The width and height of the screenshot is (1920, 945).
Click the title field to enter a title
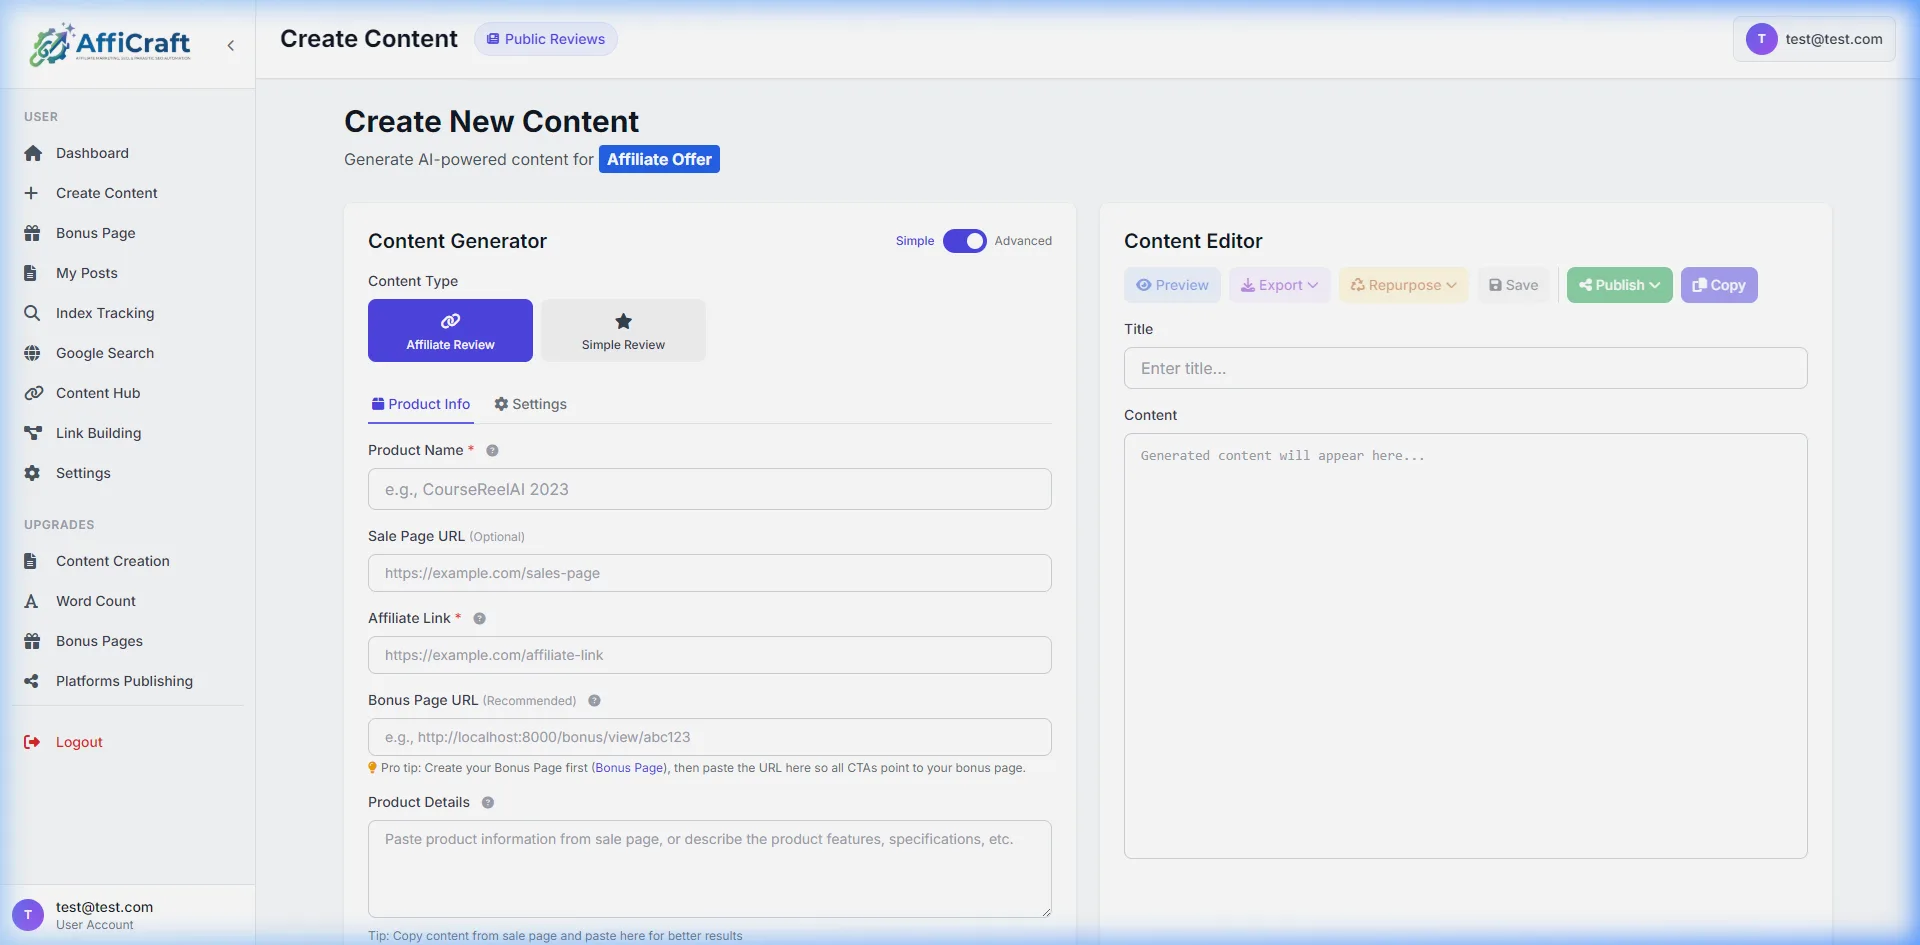(x=1465, y=368)
